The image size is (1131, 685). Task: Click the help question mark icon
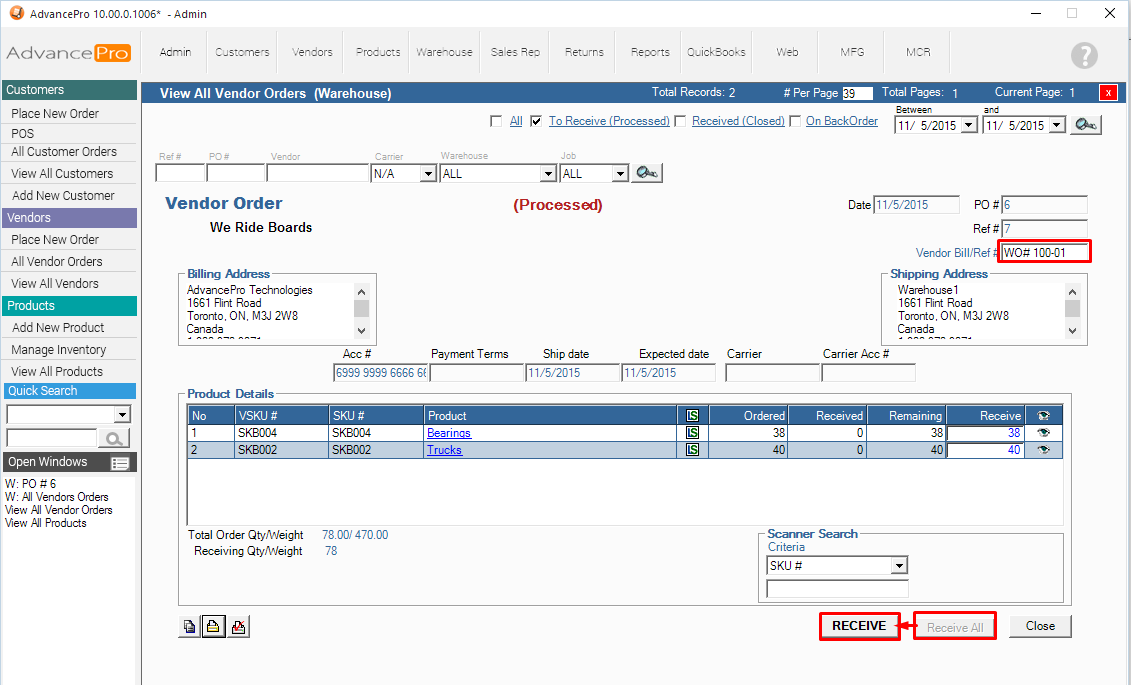coord(1083,56)
